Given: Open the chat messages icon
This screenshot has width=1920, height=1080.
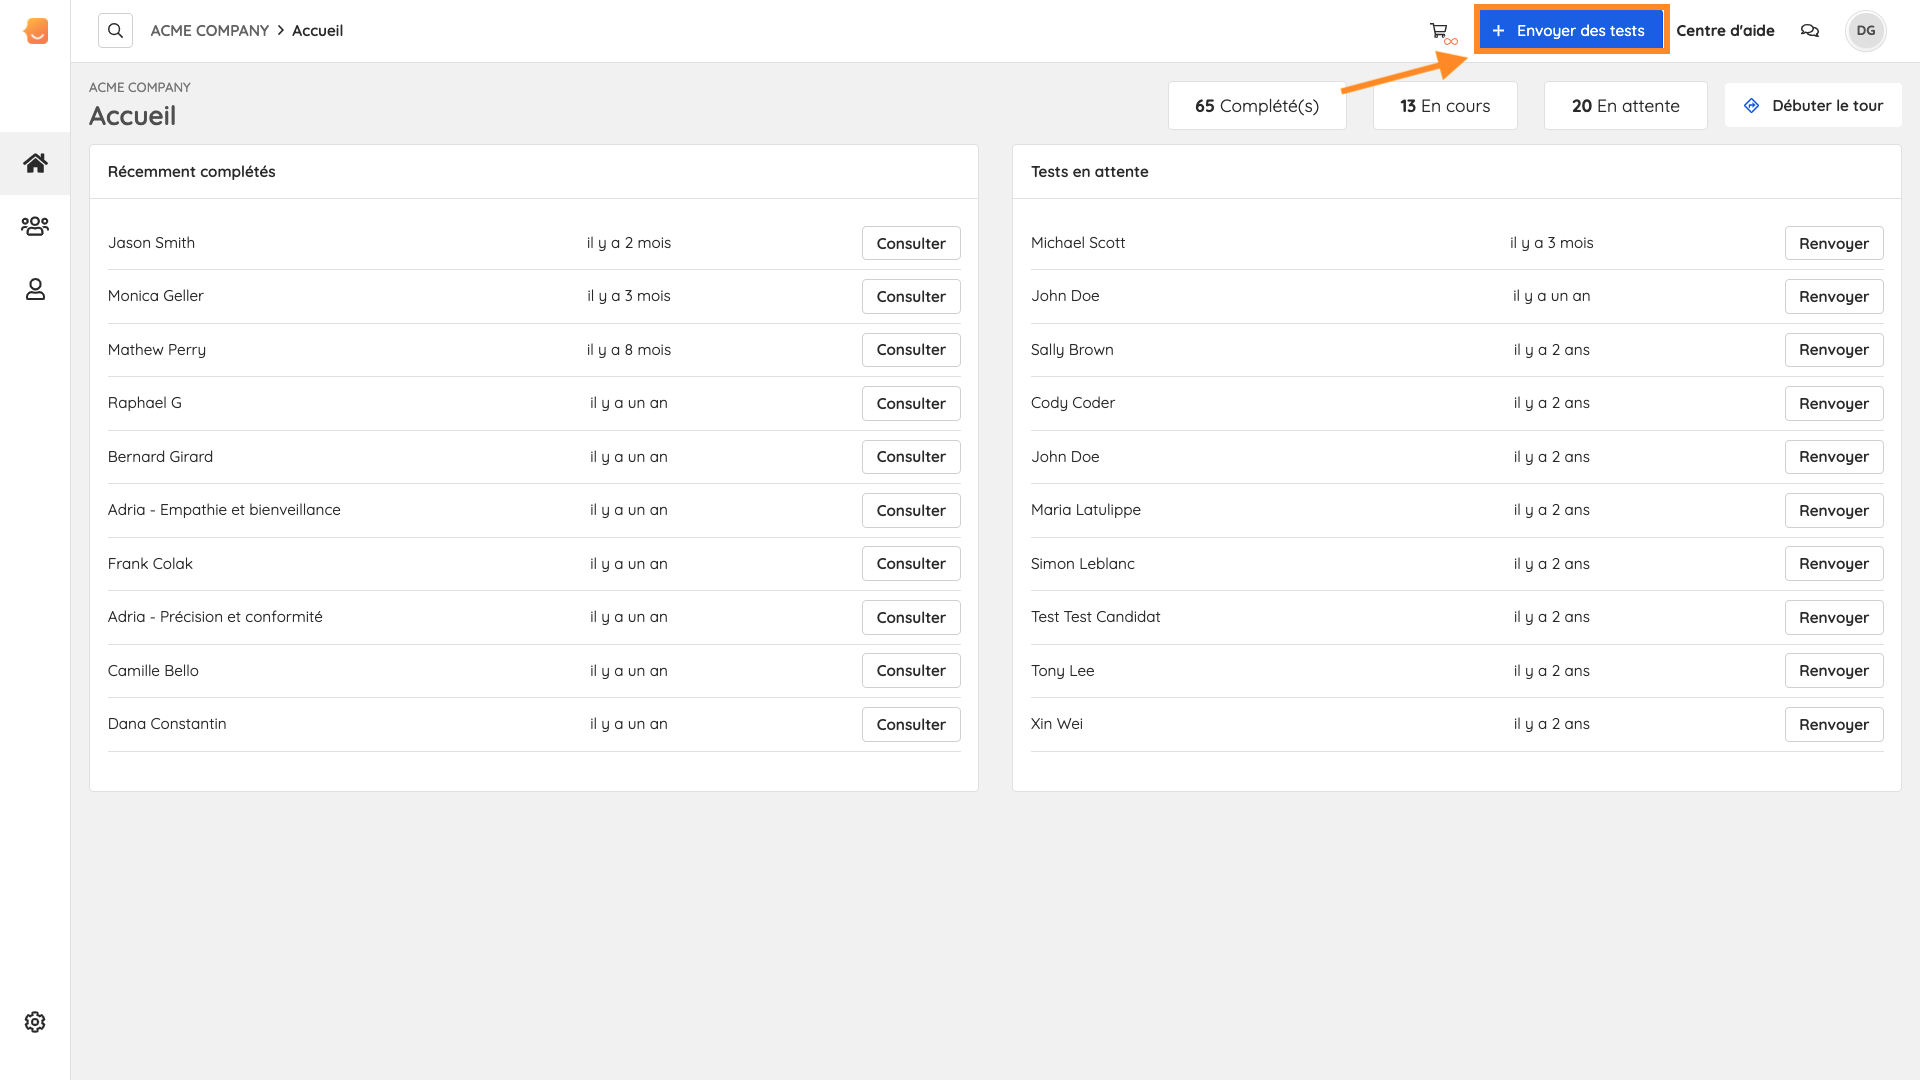Looking at the screenshot, I should tap(1810, 31).
